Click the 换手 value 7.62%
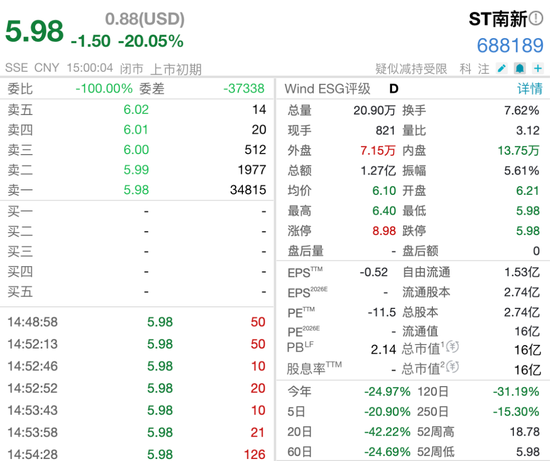This screenshot has width=550, height=461. 522,111
